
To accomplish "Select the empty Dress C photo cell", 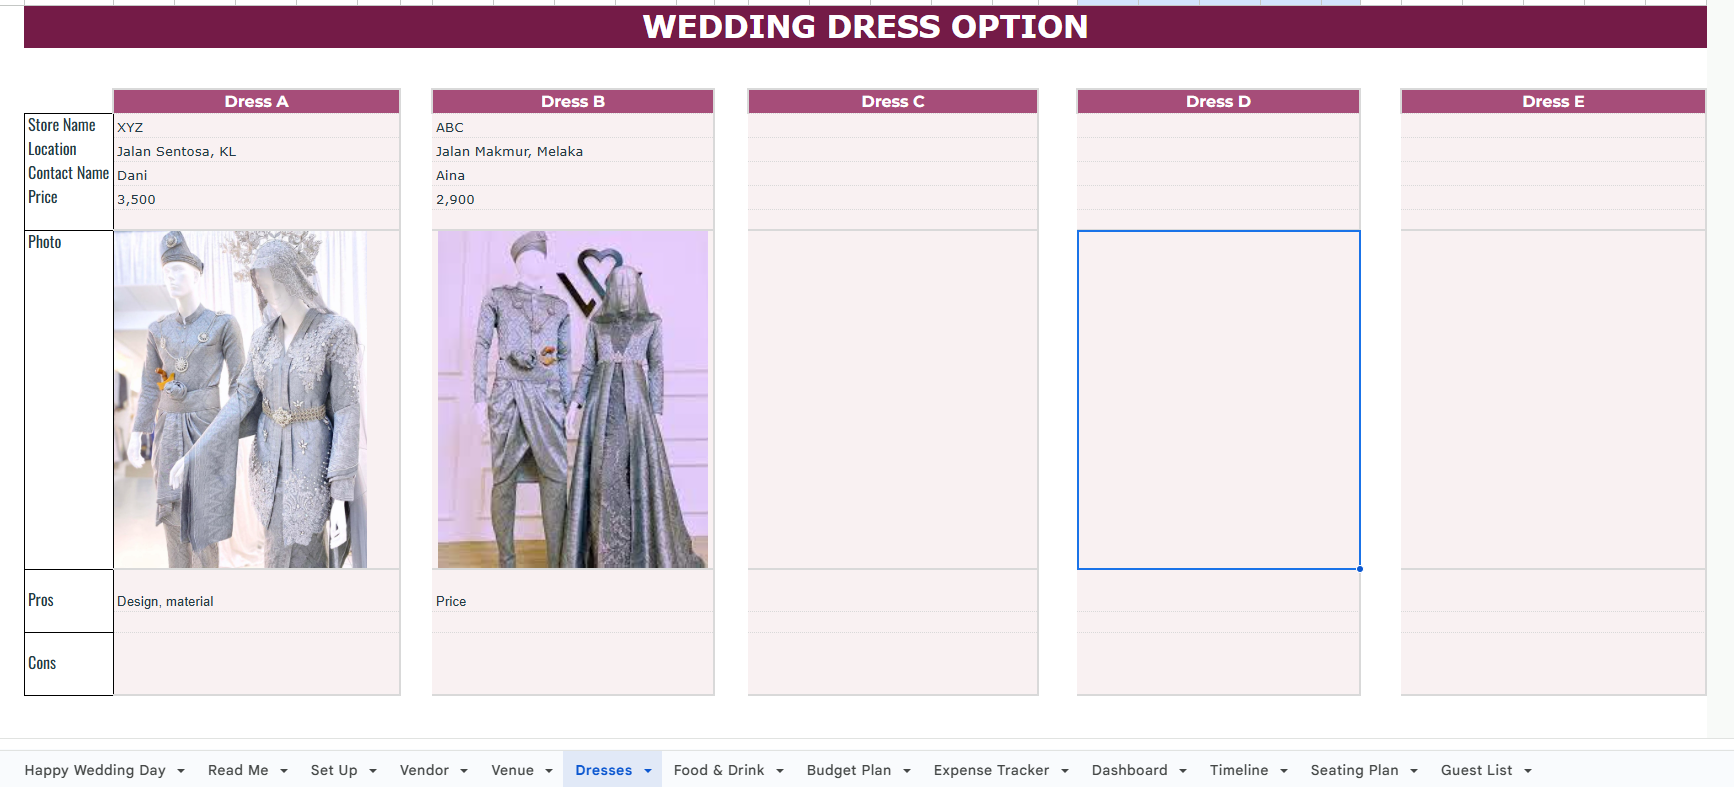I will [892, 400].
